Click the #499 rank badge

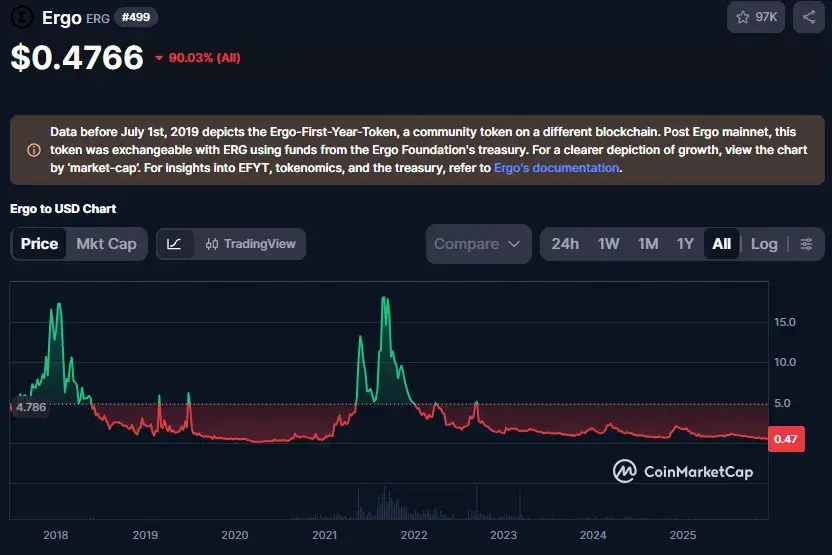136,18
